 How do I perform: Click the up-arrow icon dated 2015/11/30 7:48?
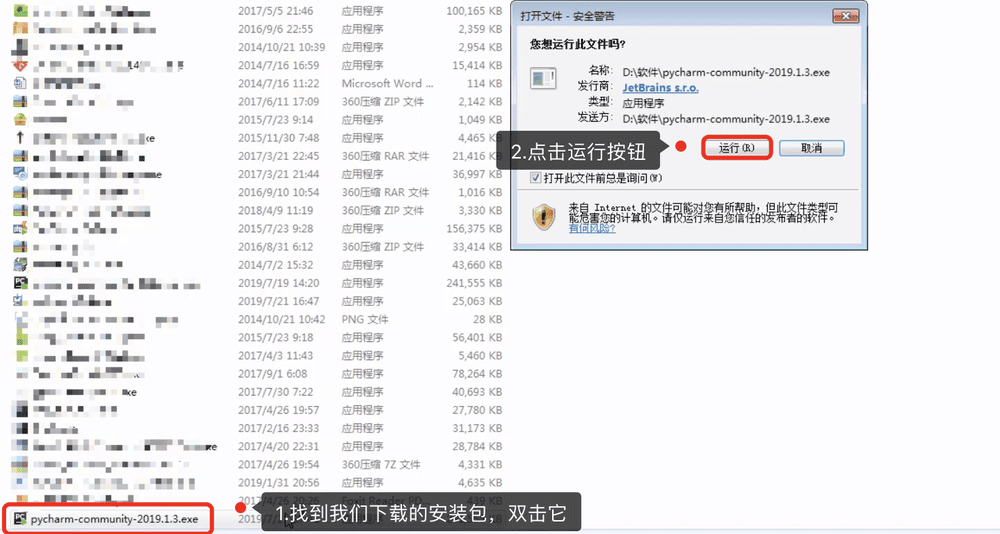(x=20, y=137)
